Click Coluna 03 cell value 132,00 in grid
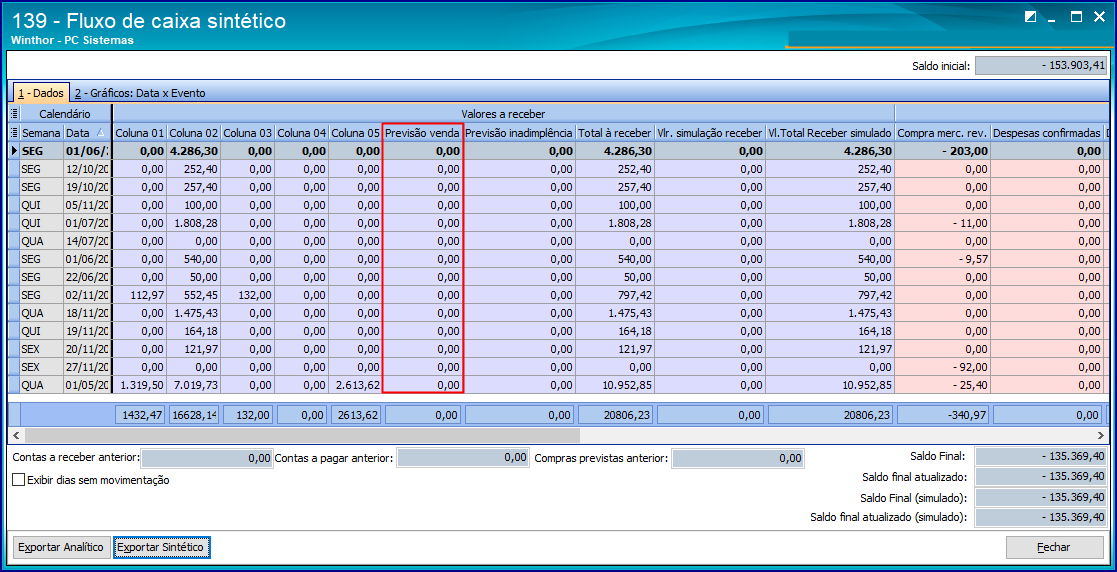The height and width of the screenshot is (572, 1117). 248,295
